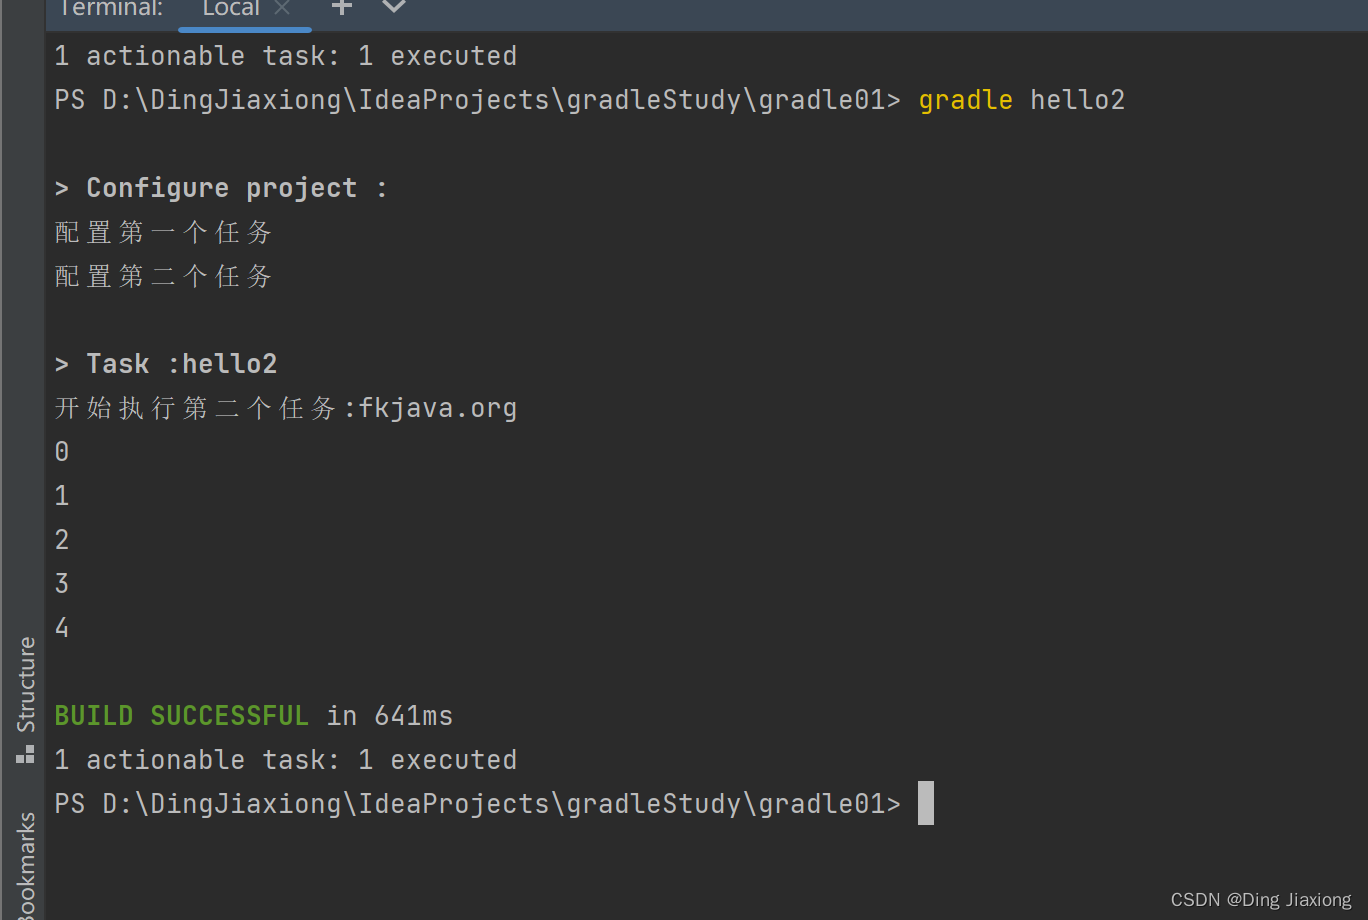Close the Local terminal tab
Screen dimensions: 1368x920
[282, 9]
